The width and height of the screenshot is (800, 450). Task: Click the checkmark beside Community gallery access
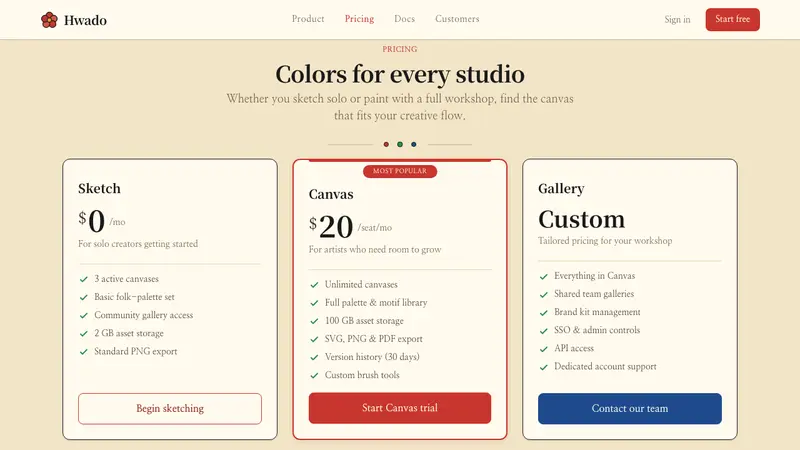(84, 315)
